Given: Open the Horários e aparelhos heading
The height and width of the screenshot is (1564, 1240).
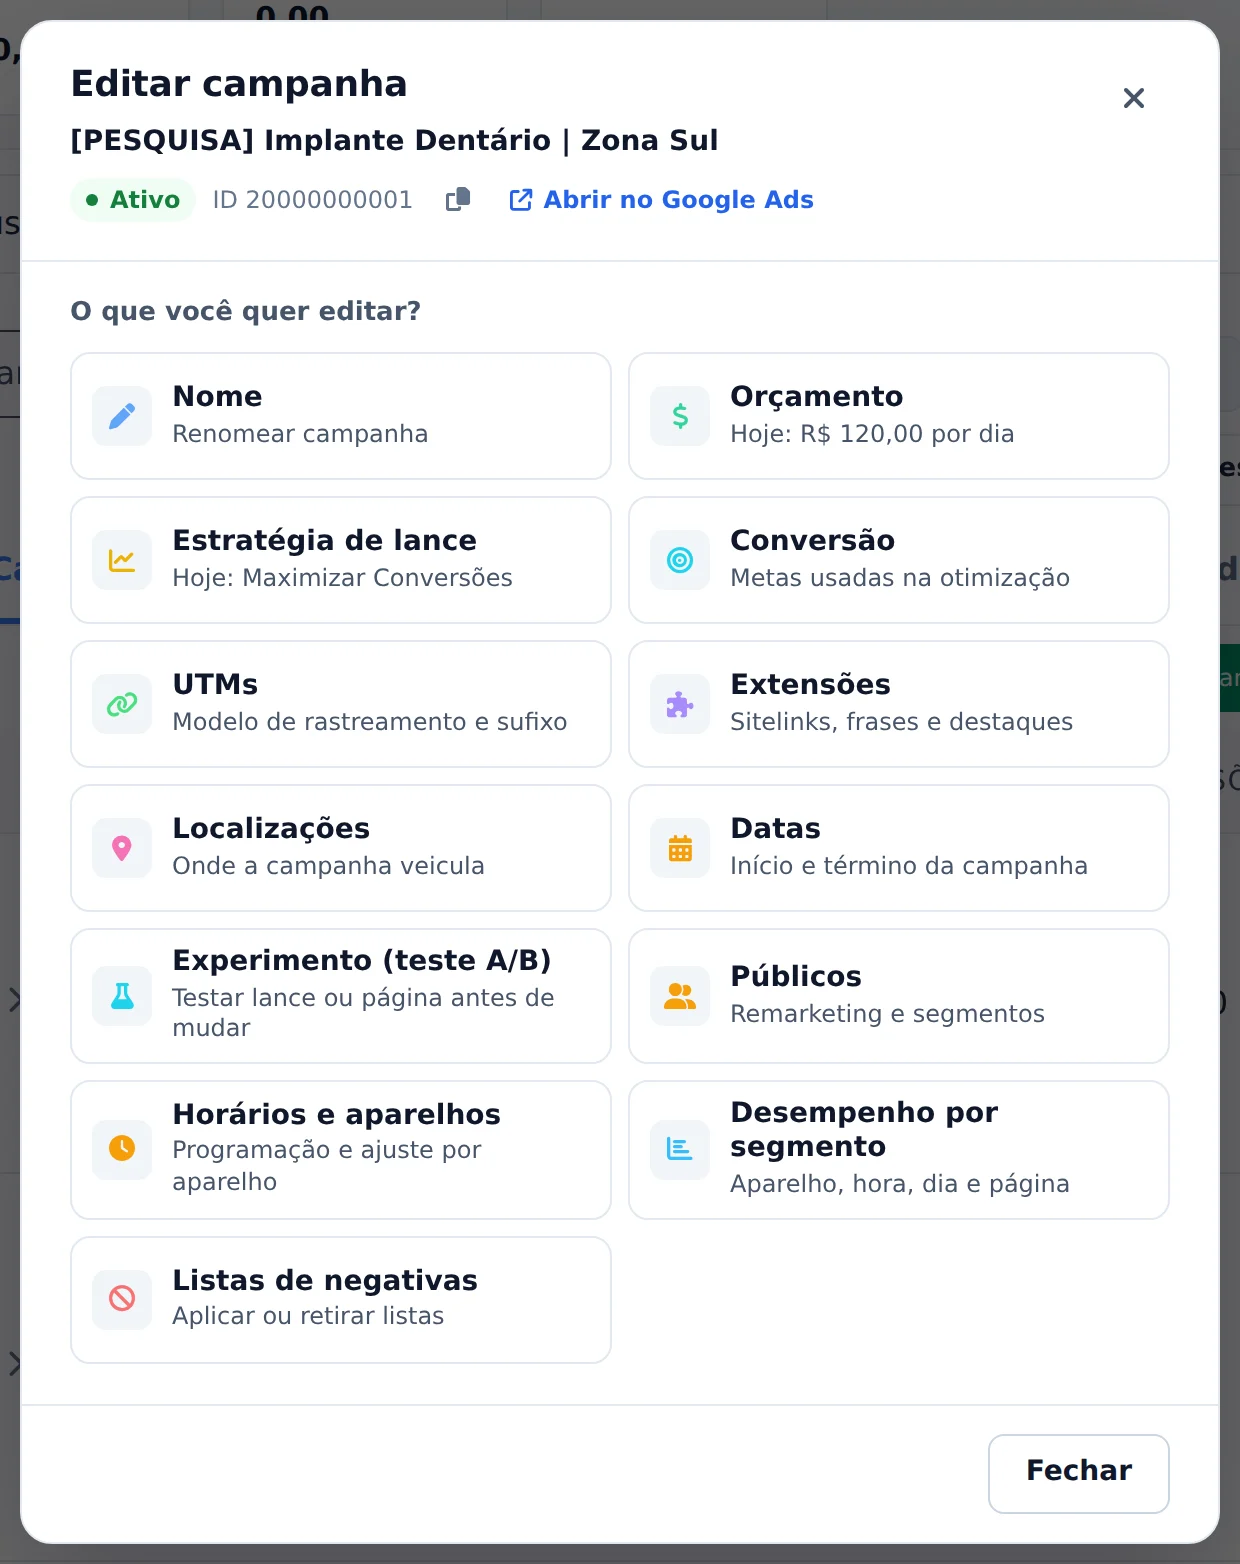Looking at the screenshot, I should click(x=336, y=1114).
